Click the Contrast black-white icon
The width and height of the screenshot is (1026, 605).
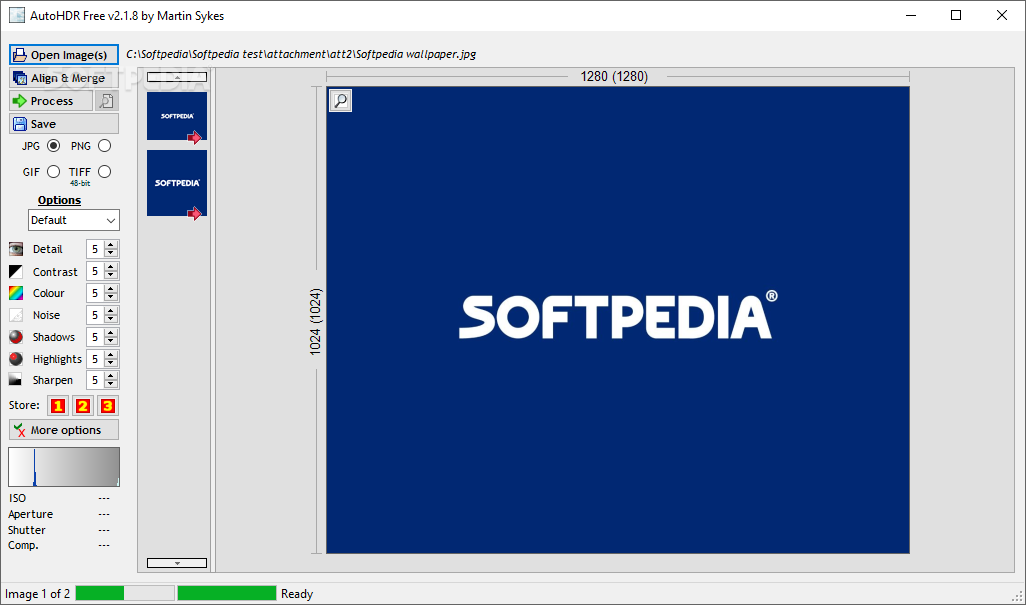coord(16,271)
